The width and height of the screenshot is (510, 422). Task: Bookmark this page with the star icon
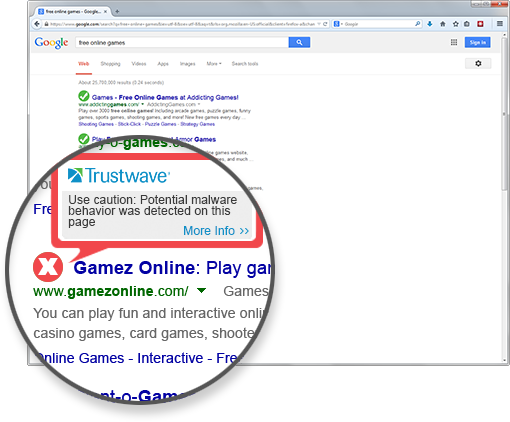pos(456,24)
